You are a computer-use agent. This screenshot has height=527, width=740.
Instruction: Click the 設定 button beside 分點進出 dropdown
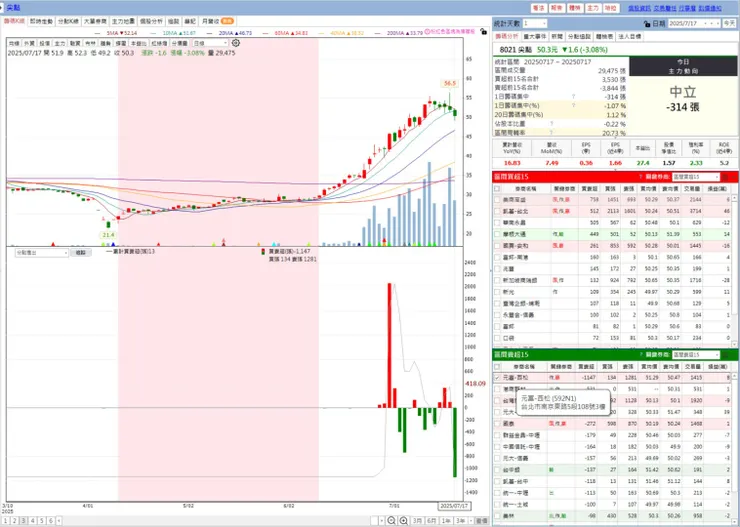point(81,252)
